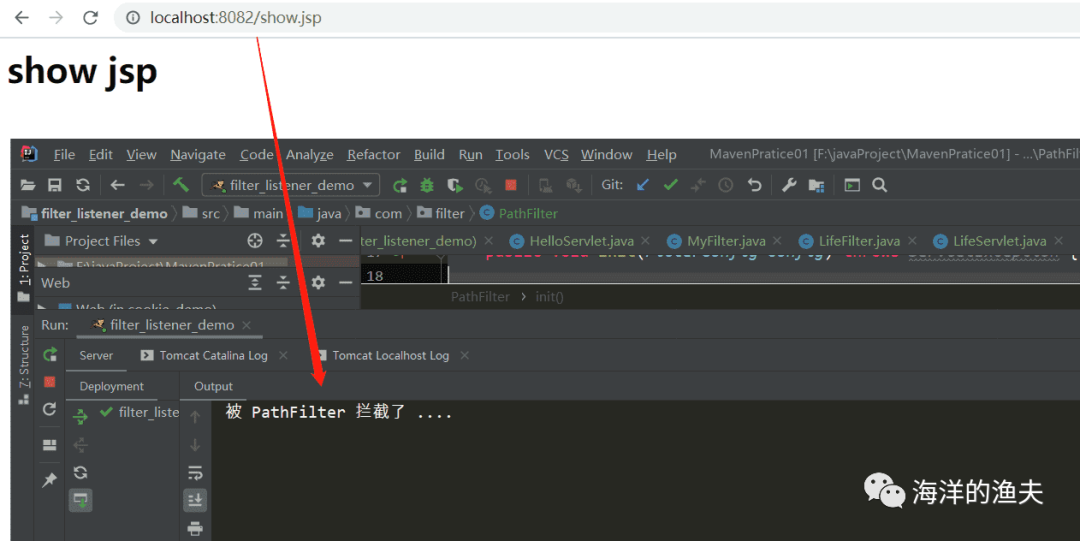Open the View menu
1080x541 pixels.
tap(141, 154)
